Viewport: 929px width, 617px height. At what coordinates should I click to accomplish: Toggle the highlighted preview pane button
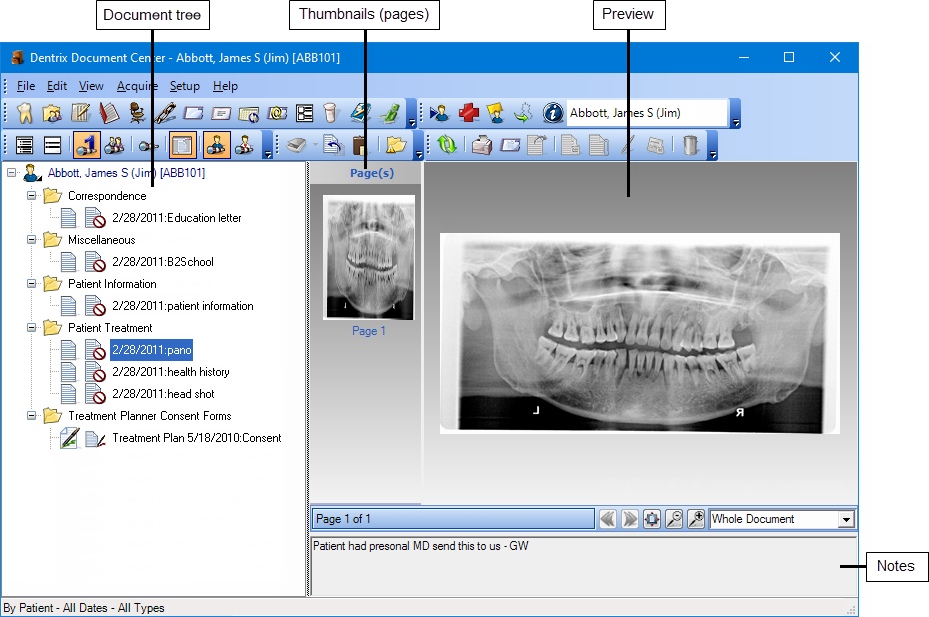(182, 146)
